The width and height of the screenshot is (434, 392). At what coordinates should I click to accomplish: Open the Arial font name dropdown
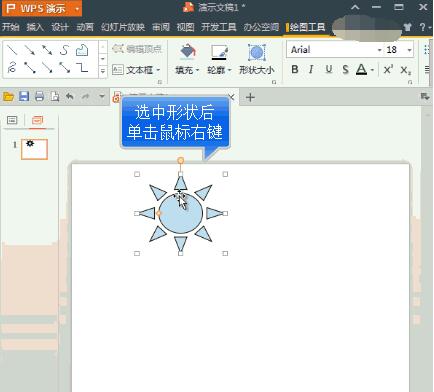(379, 50)
